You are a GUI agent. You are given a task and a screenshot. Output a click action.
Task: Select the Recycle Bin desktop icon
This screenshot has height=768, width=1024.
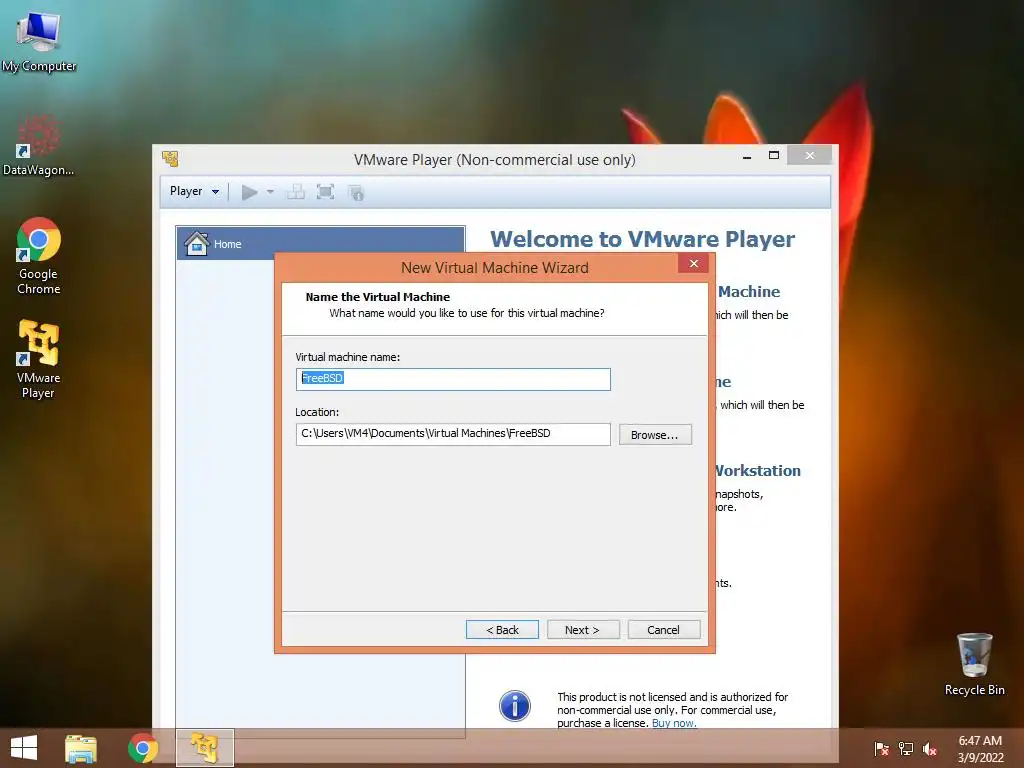[x=974, y=664]
